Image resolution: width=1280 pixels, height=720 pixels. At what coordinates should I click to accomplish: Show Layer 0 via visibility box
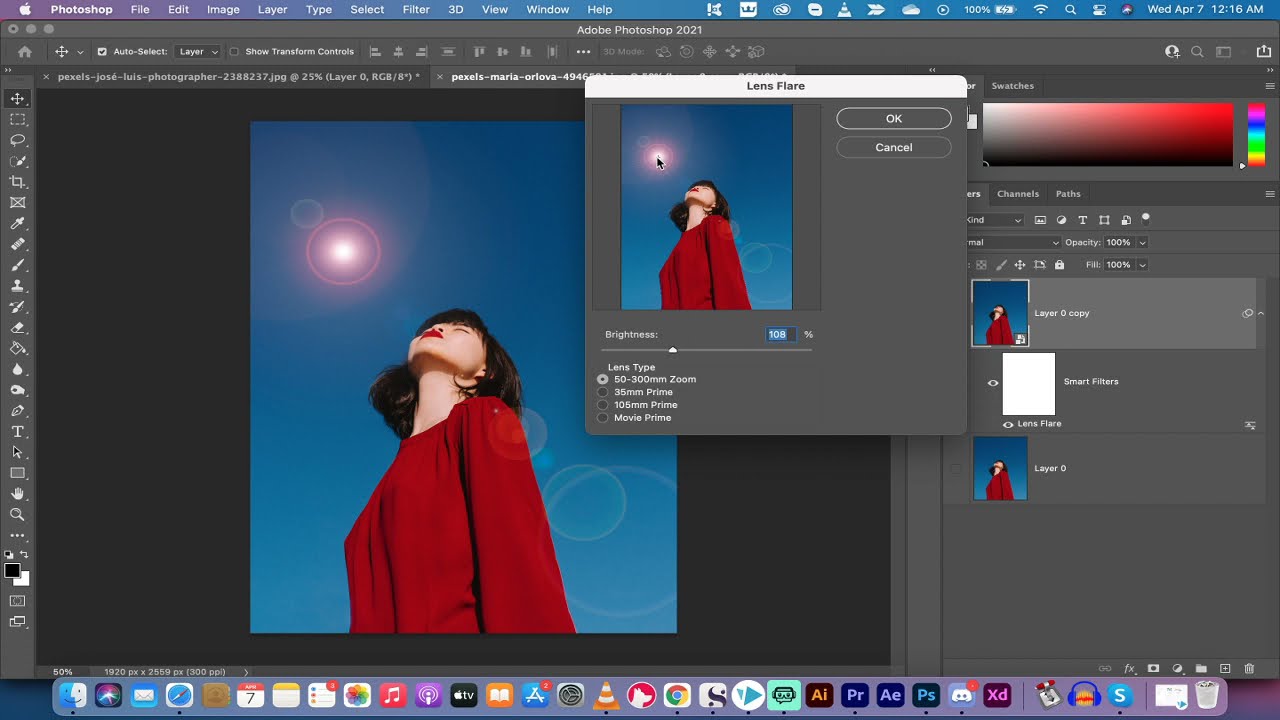[x=957, y=468]
